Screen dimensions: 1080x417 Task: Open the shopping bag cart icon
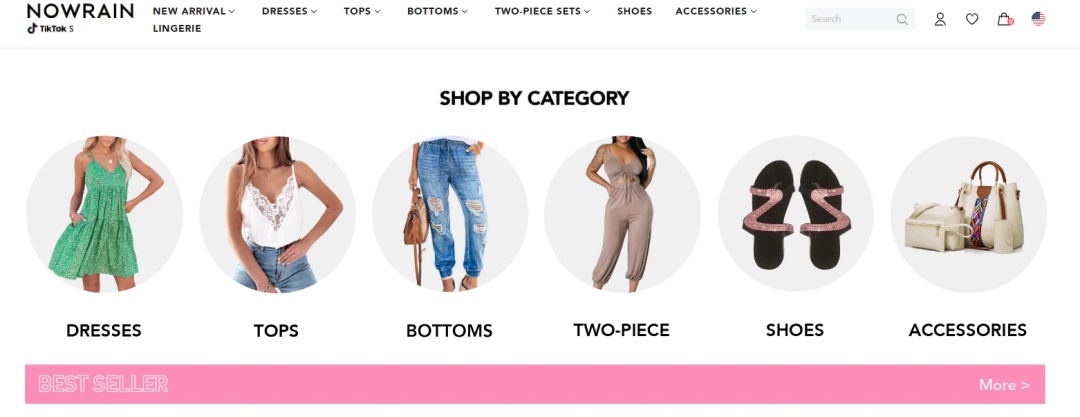point(1005,19)
